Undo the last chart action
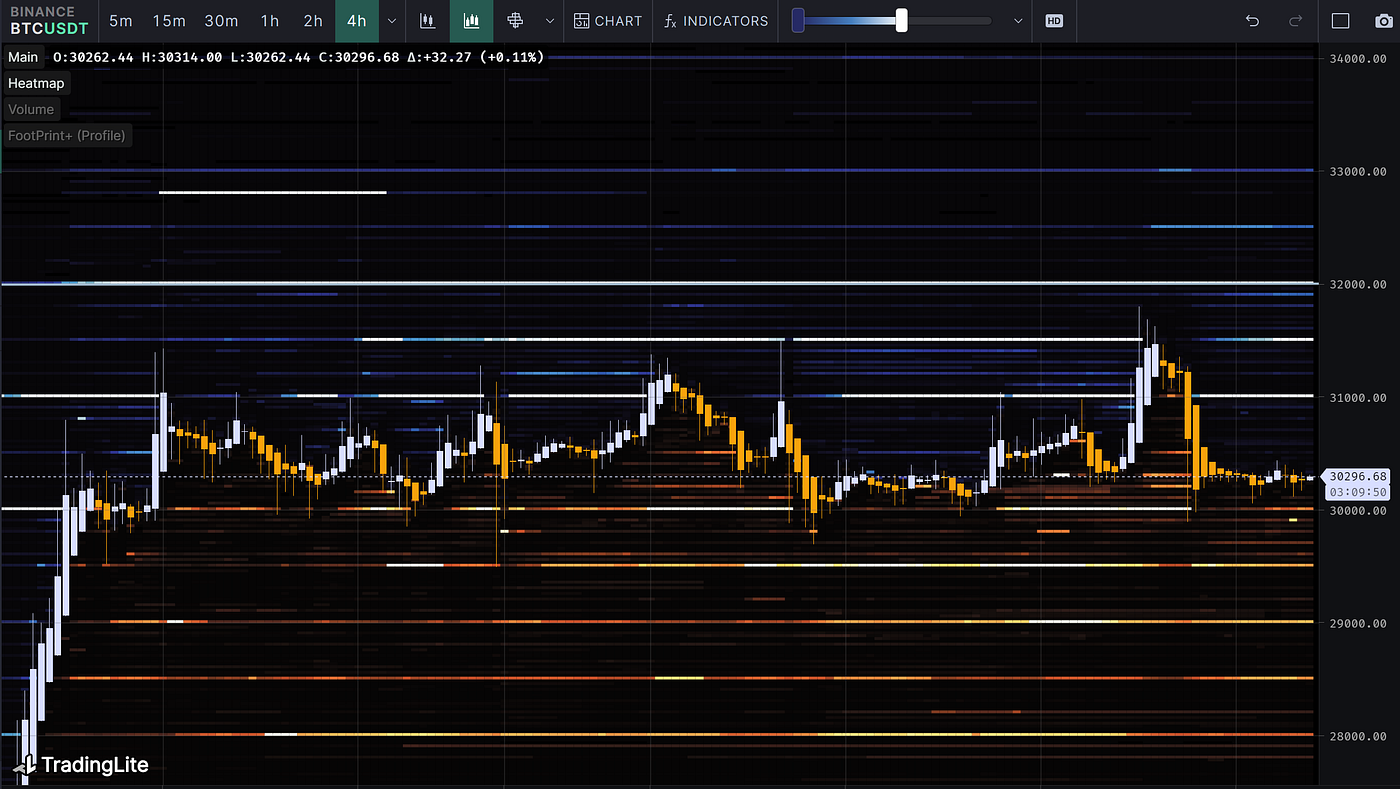 pos(1252,21)
